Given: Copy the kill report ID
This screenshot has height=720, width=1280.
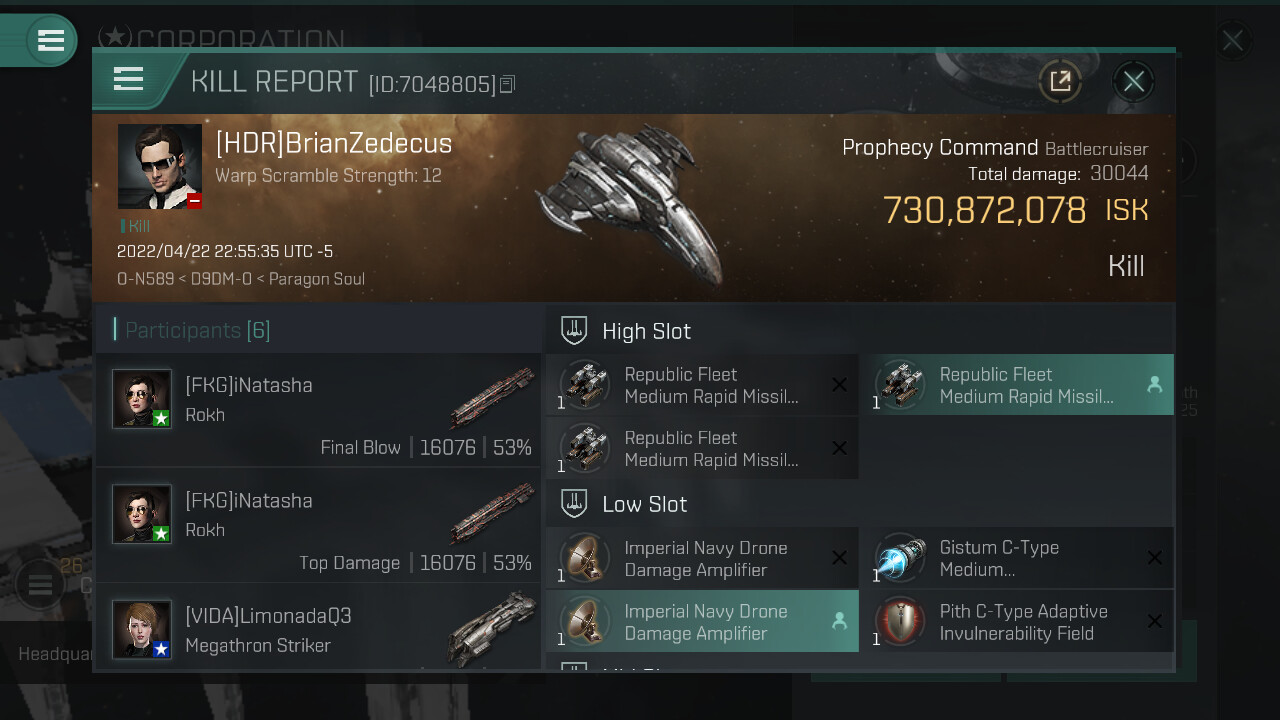Looking at the screenshot, I should pyautogui.click(x=507, y=85).
